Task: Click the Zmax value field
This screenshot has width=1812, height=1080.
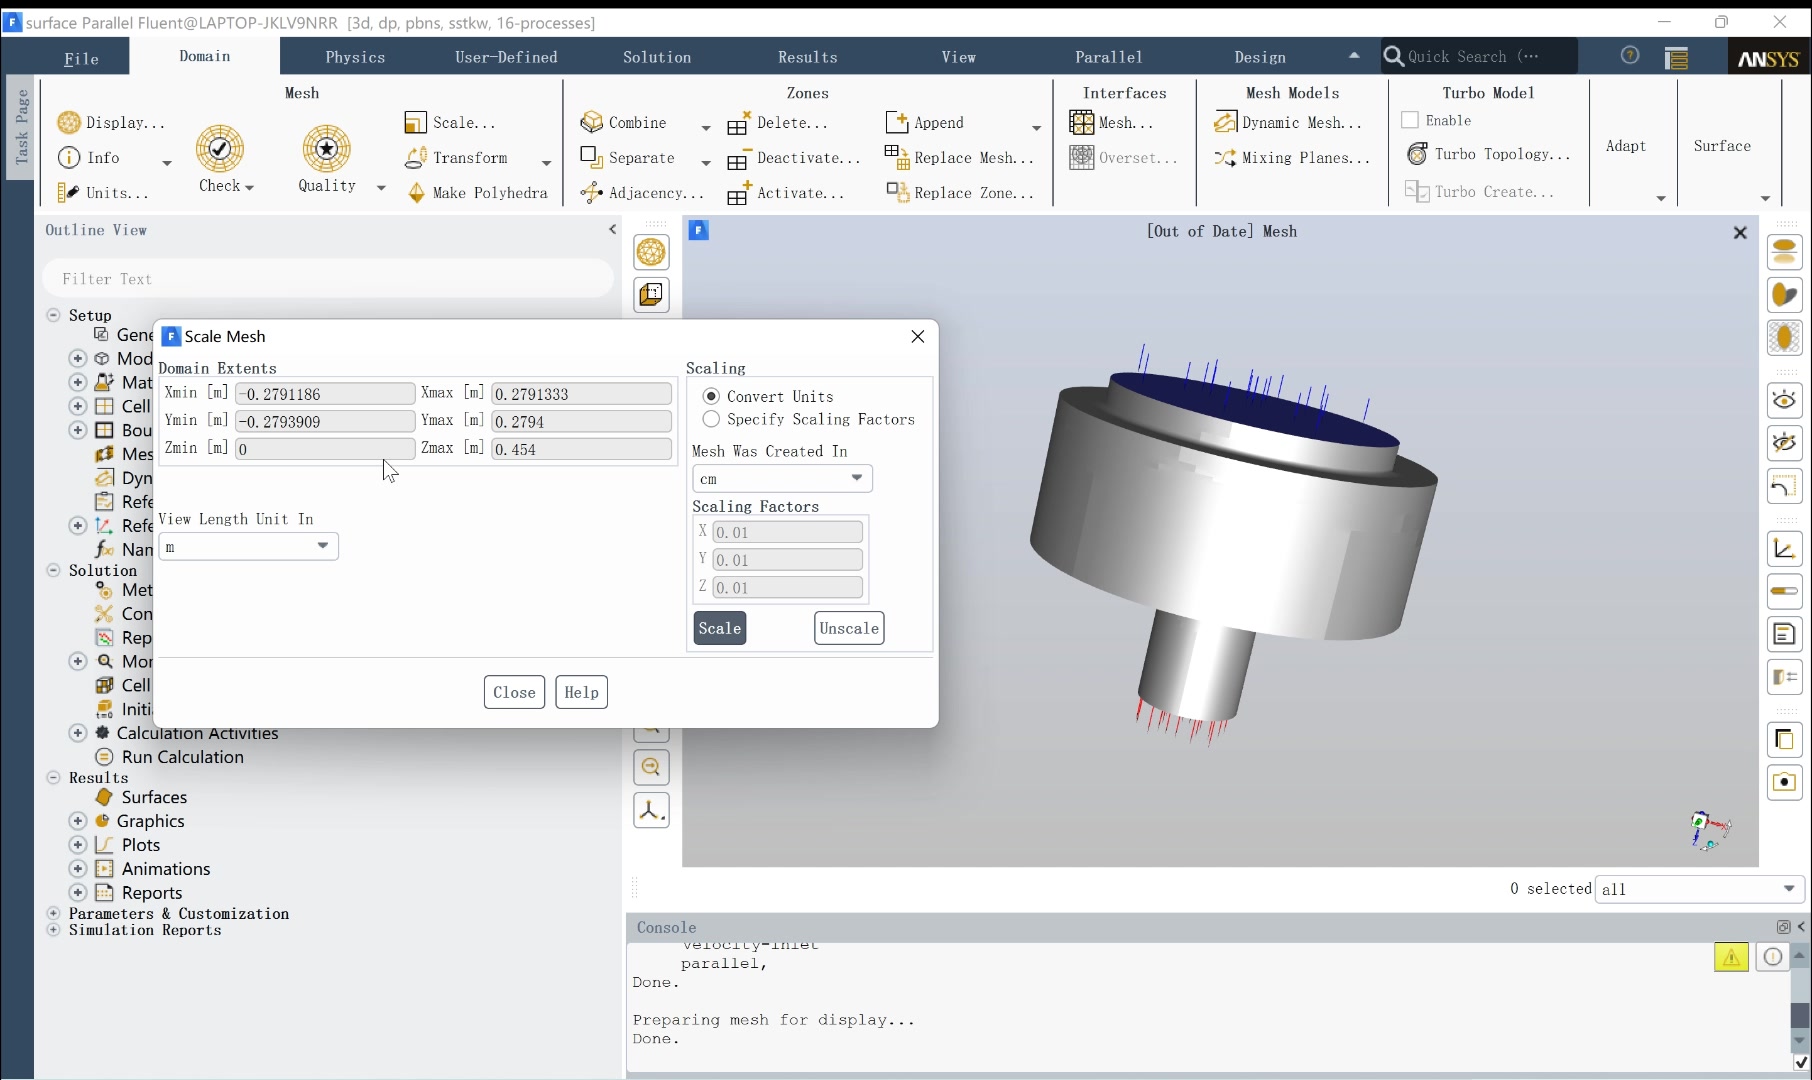Action: [582, 449]
